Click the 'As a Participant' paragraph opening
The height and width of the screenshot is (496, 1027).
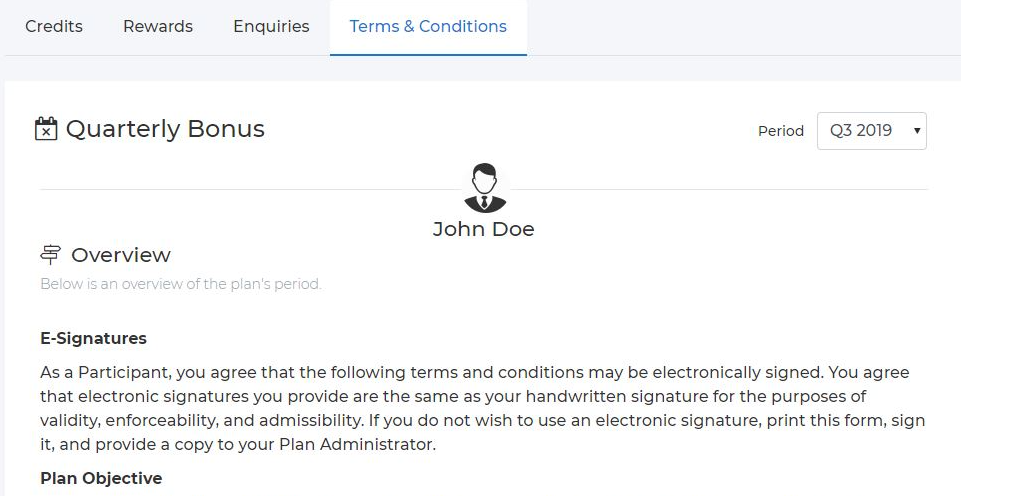pyautogui.click(x=106, y=372)
